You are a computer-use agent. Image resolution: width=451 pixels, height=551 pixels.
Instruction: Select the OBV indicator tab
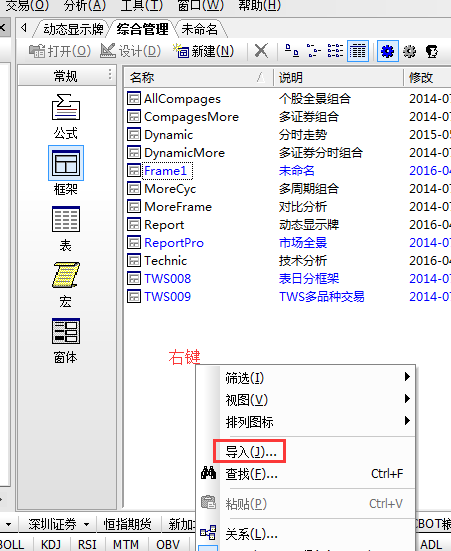point(168,544)
